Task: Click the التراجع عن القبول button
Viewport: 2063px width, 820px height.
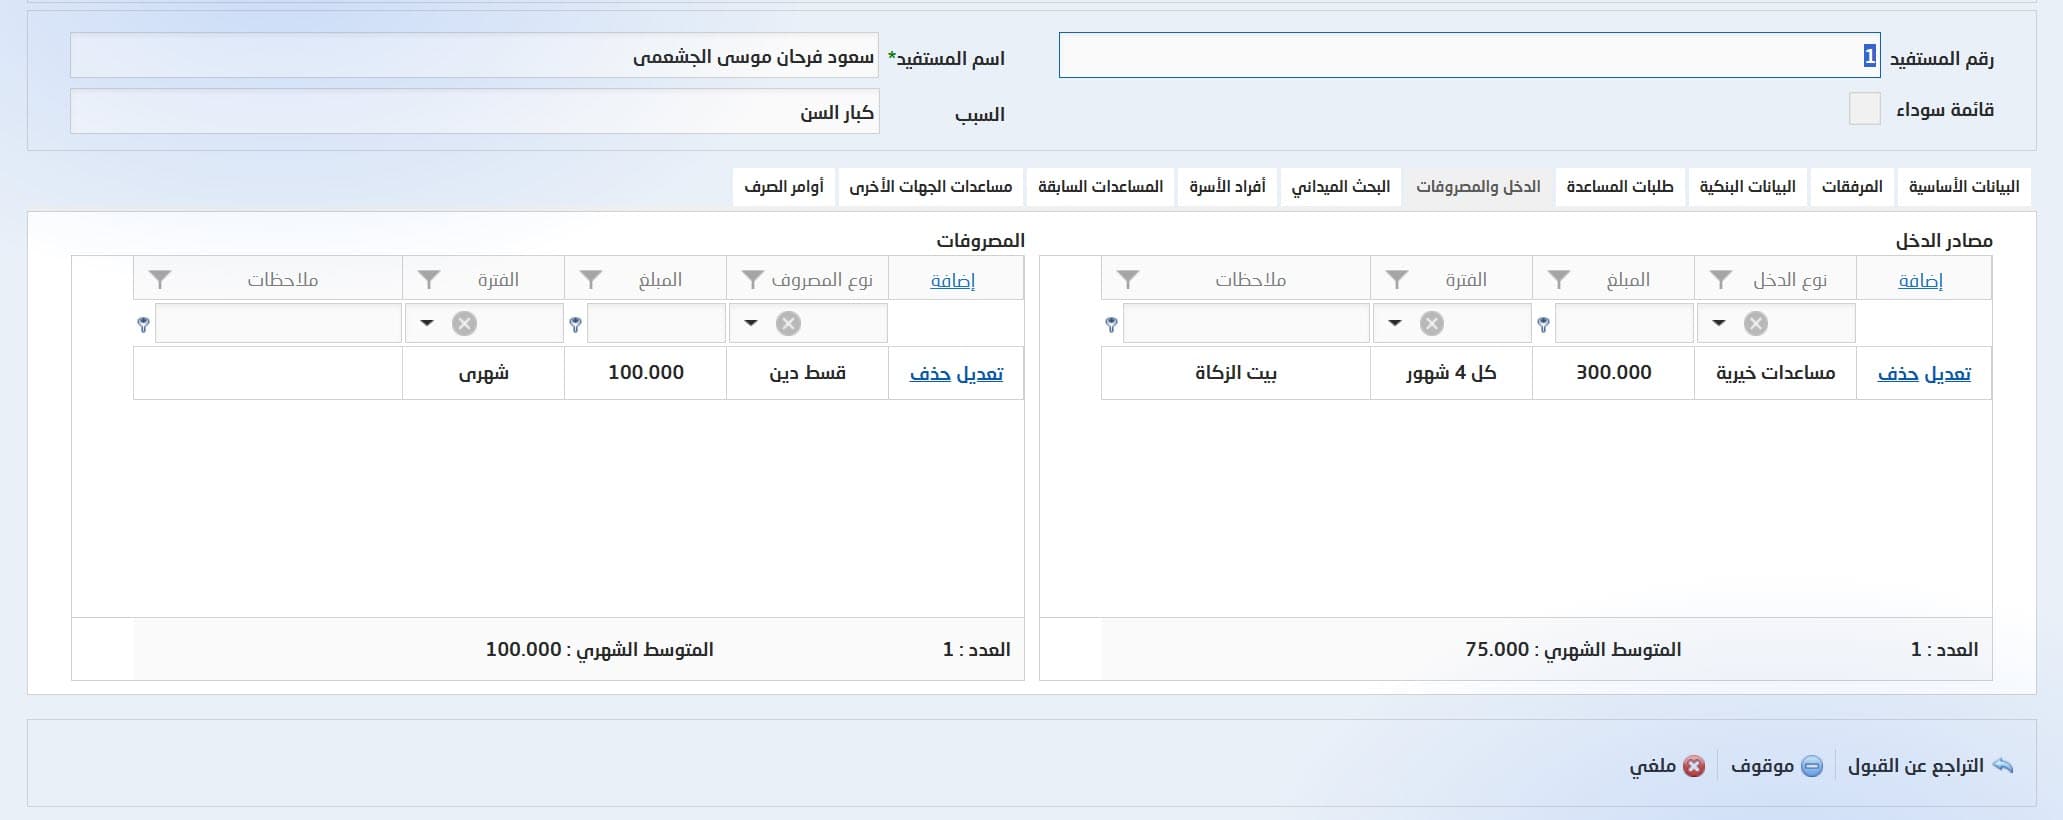Action: coord(1930,766)
